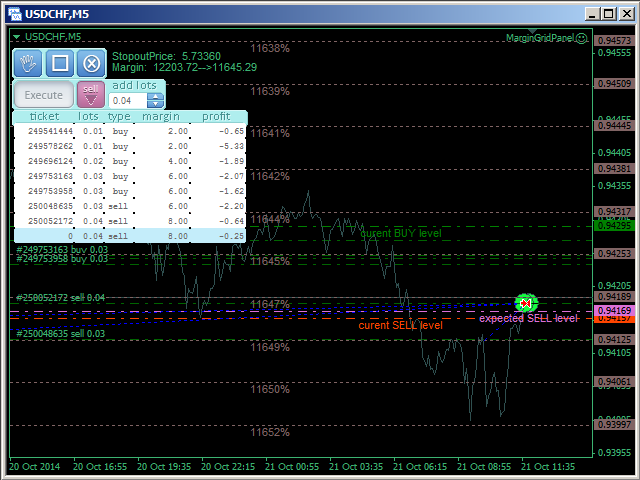Viewport: 640px width, 480px height.
Task: Select ticket 249753163 row in table
Action: (x=130, y=176)
